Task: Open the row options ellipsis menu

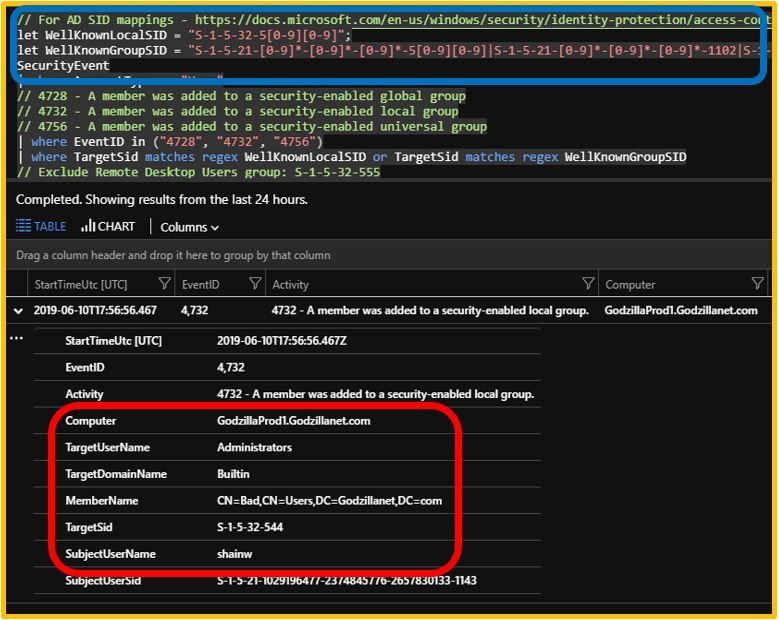Action: click(16, 338)
